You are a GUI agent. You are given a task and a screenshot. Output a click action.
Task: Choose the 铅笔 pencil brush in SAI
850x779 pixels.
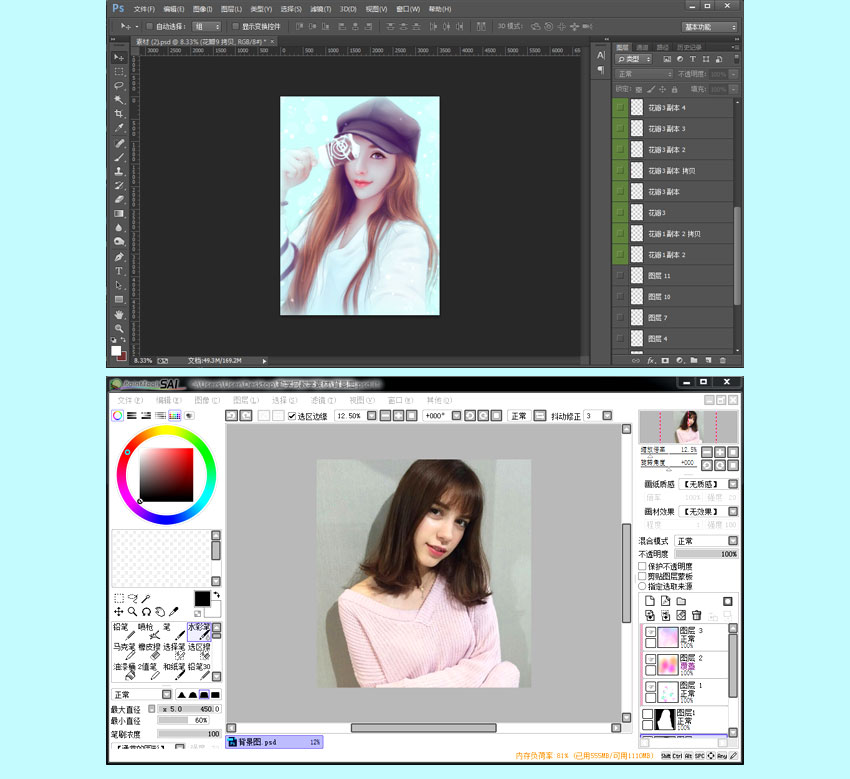coord(124,632)
